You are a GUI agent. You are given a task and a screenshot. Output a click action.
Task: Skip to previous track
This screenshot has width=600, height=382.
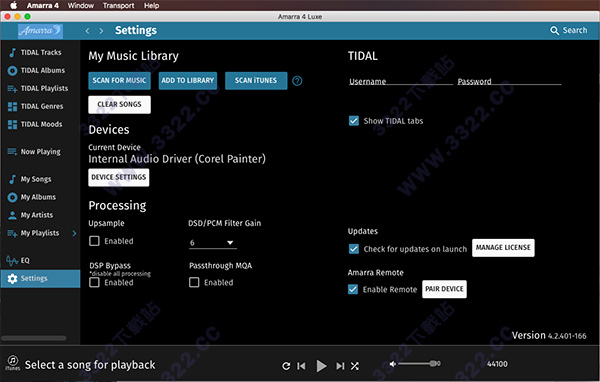point(302,366)
